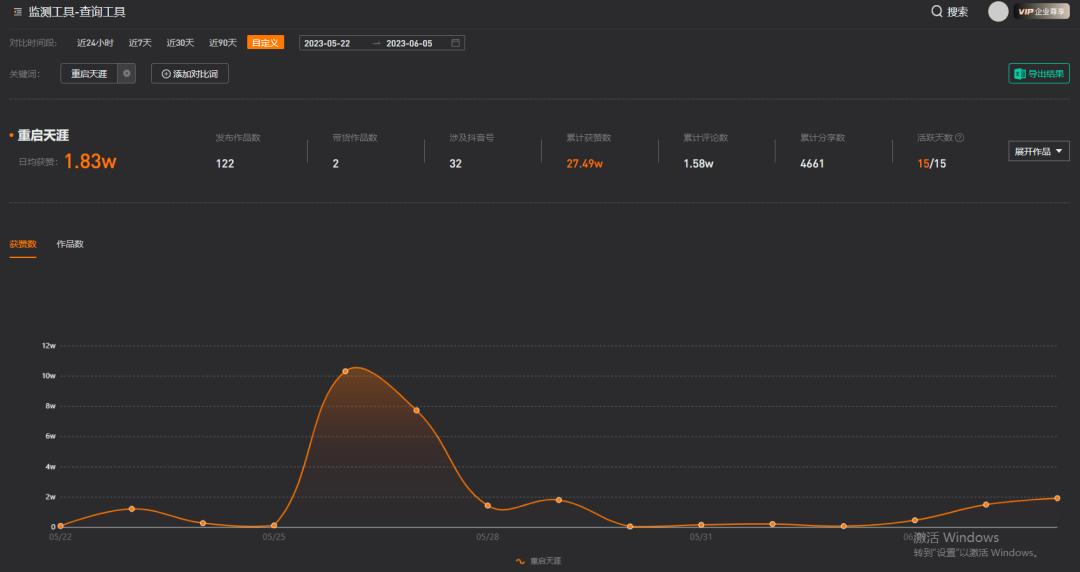Click the search magnifier icon

[x=937, y=12]
